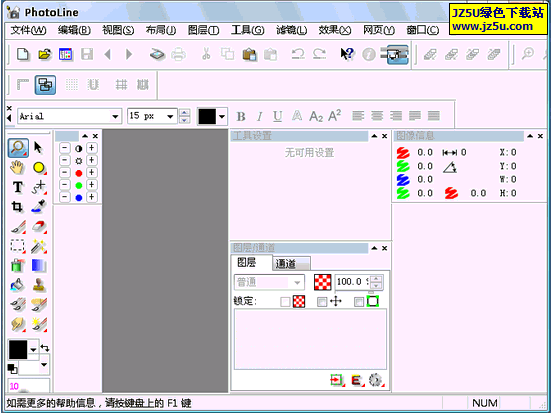Viewport: 551px width, 413px height.
Task: Click the Undo arrow icon
Action: [298, 54]
